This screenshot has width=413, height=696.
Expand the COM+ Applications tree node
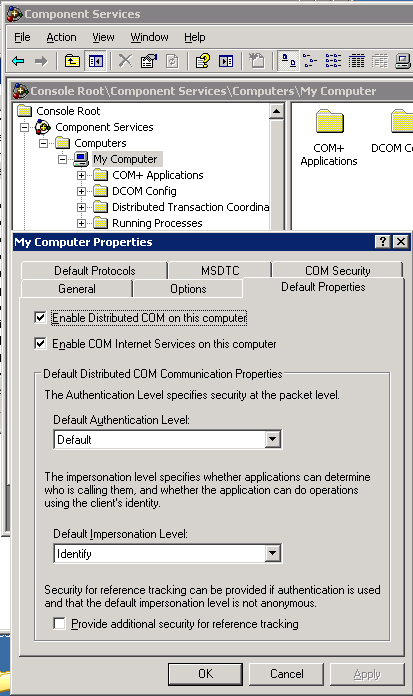pos(81,175)
